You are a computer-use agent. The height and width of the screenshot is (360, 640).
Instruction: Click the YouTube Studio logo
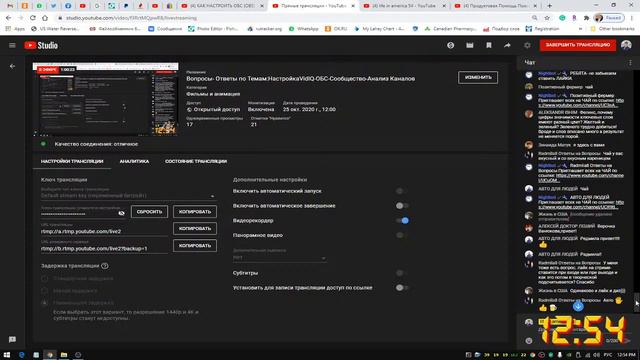pos(41,45)
